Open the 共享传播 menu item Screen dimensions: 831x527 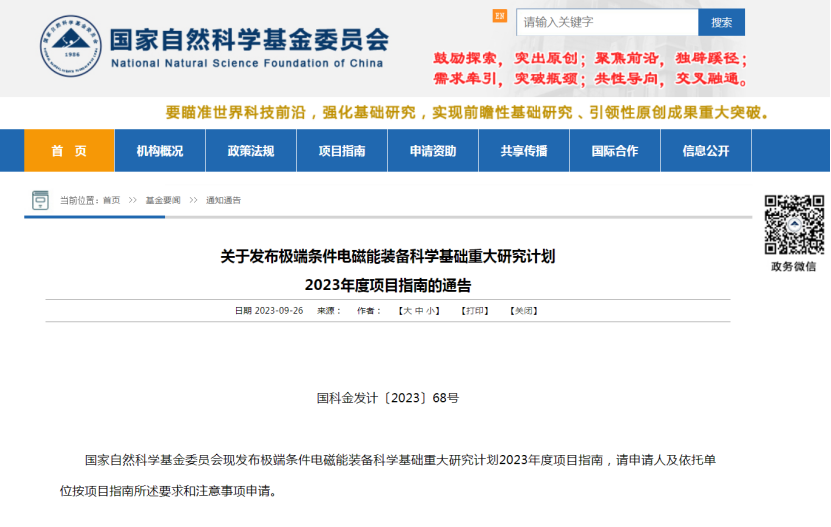point(524,151)
